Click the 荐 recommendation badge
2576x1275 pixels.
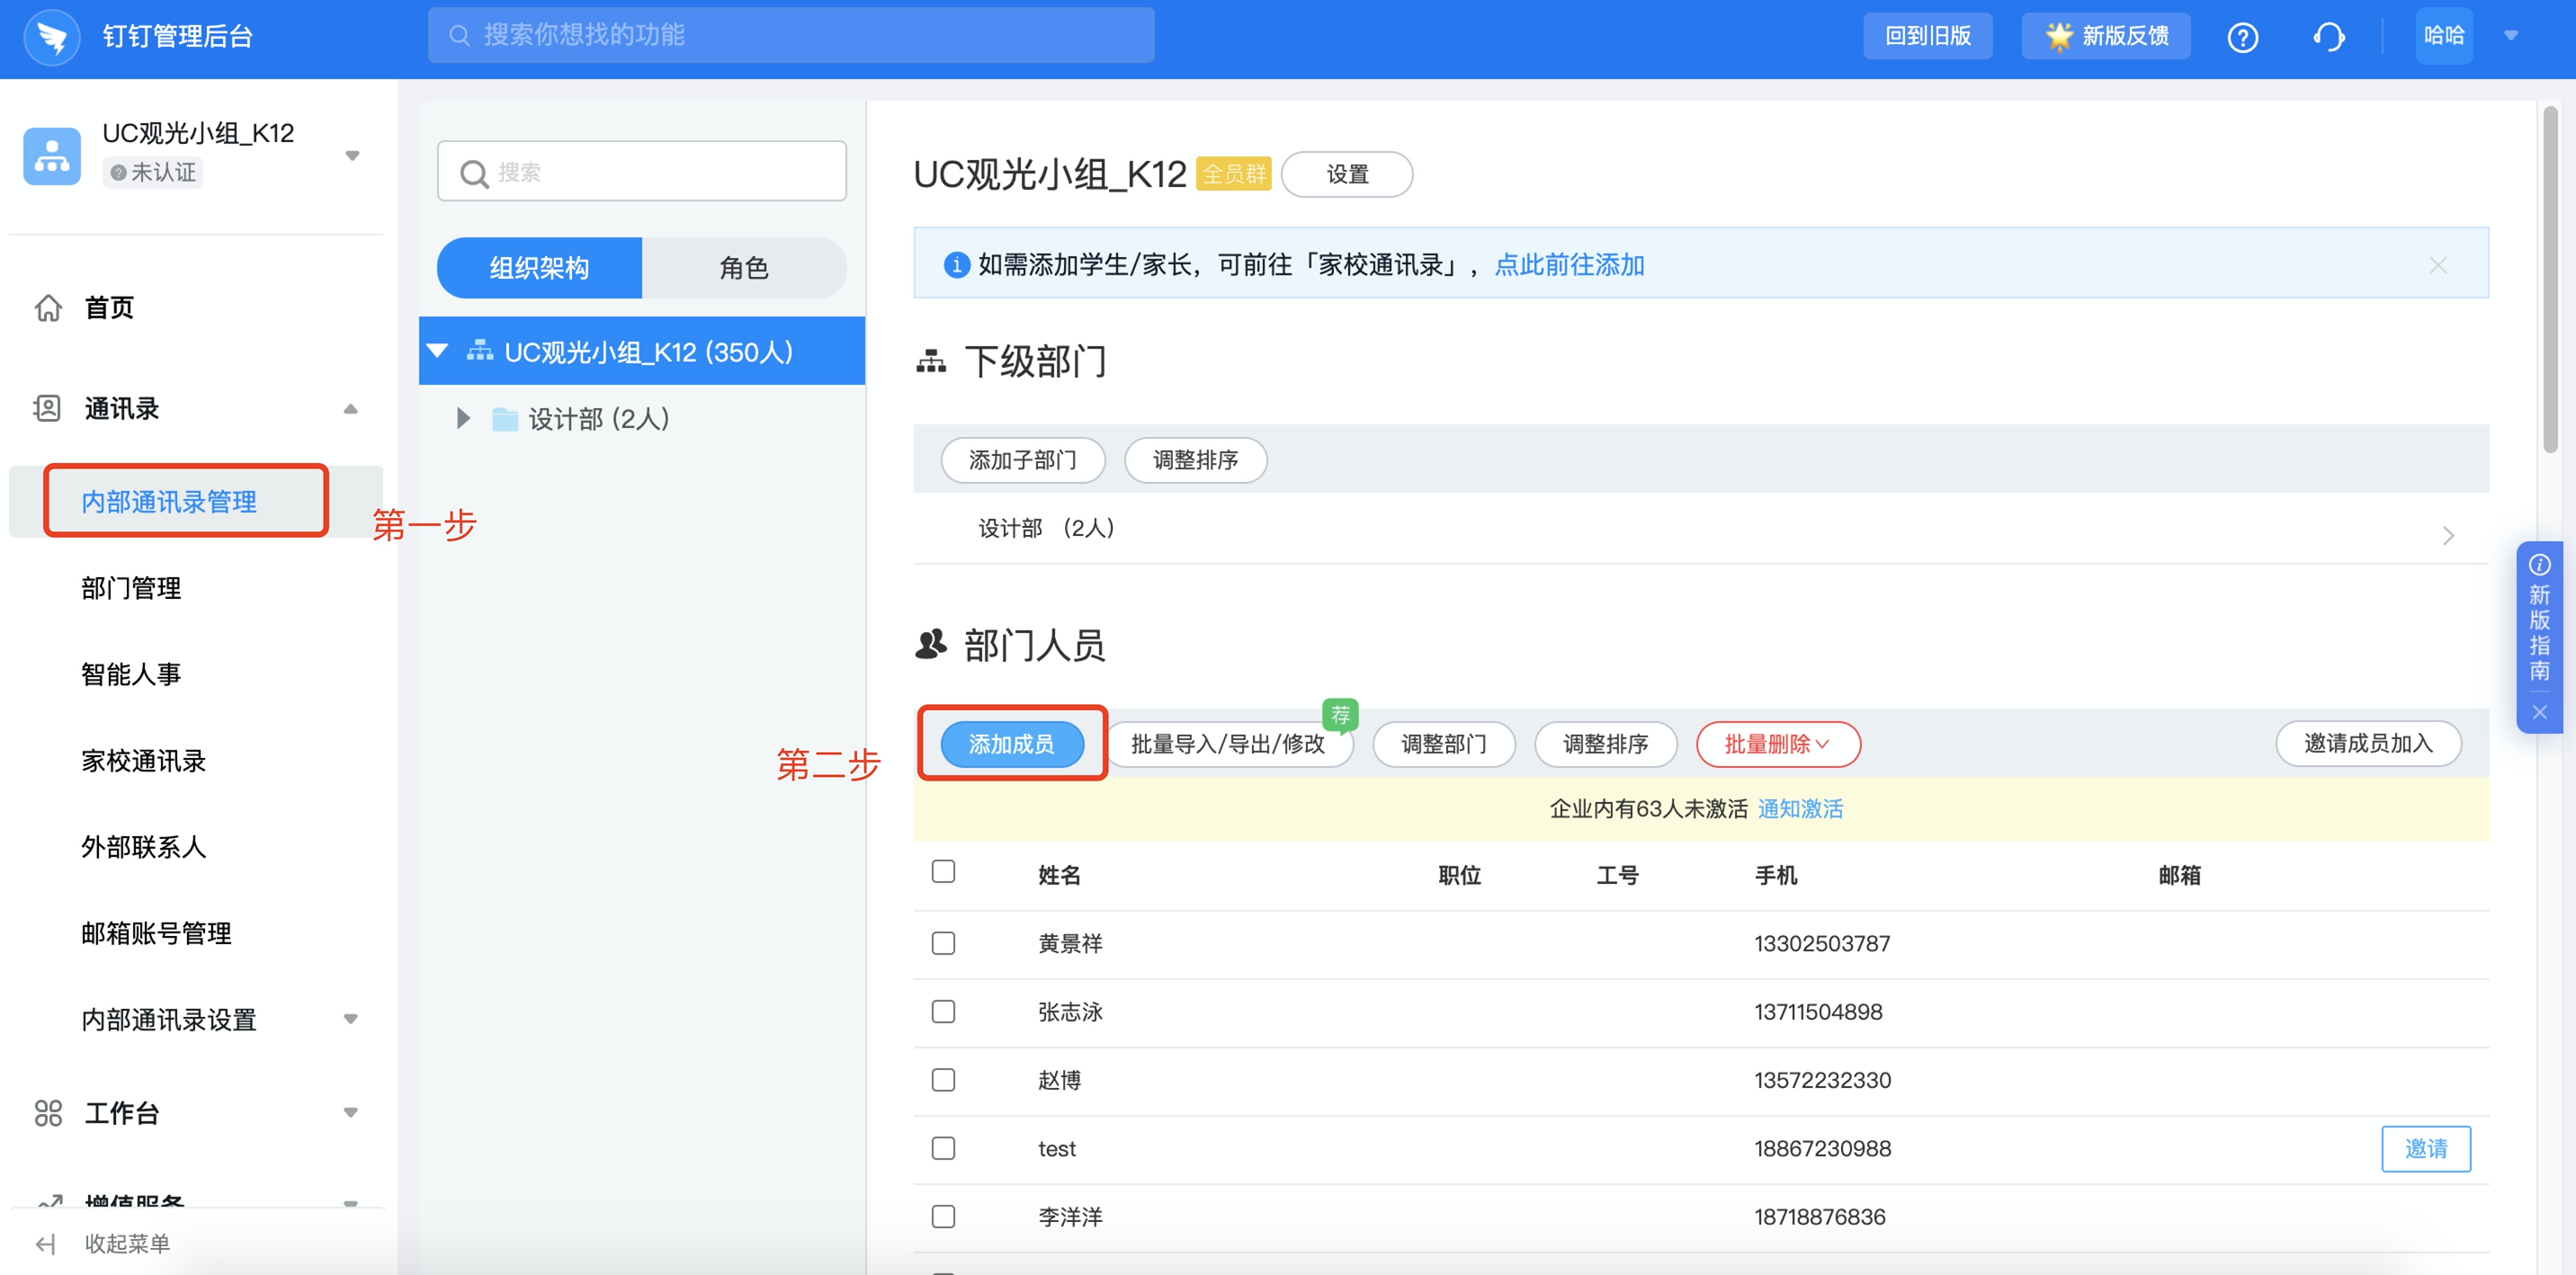coord(1340,714)
